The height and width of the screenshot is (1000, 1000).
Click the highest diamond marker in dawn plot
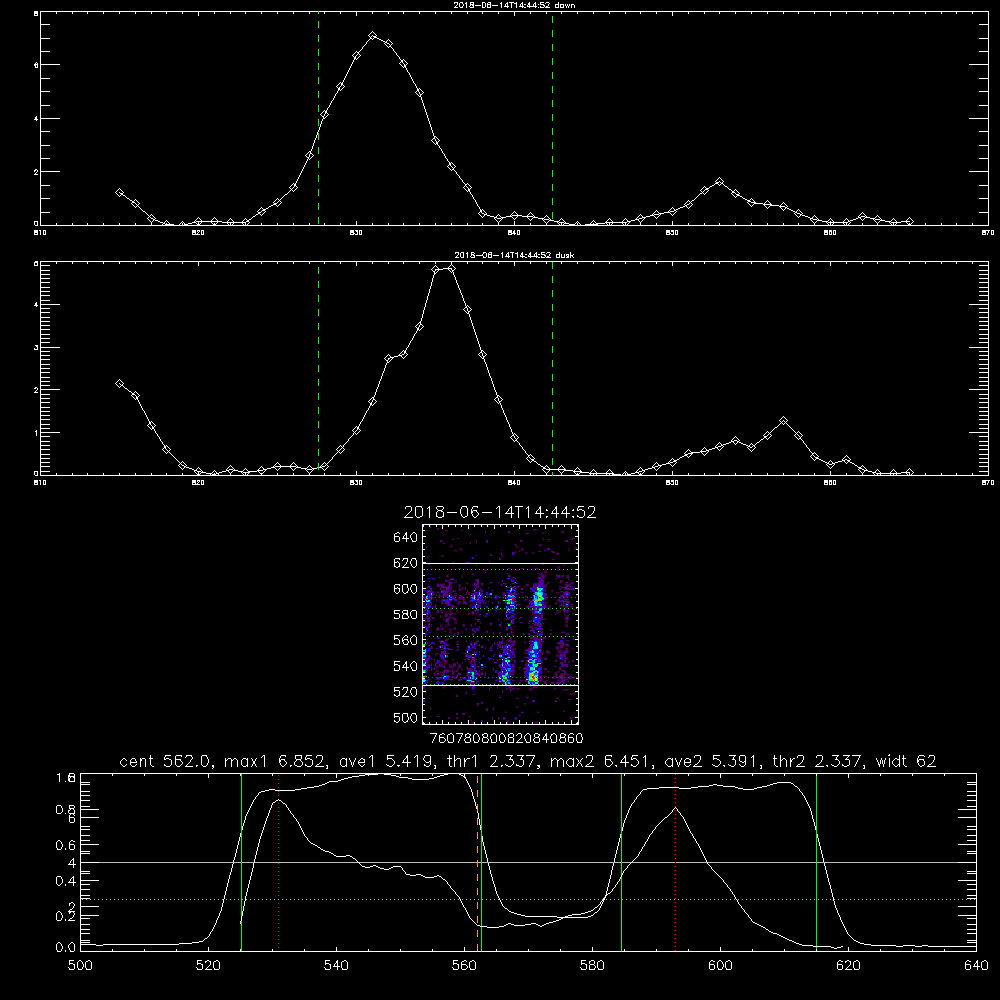[372, 36]
